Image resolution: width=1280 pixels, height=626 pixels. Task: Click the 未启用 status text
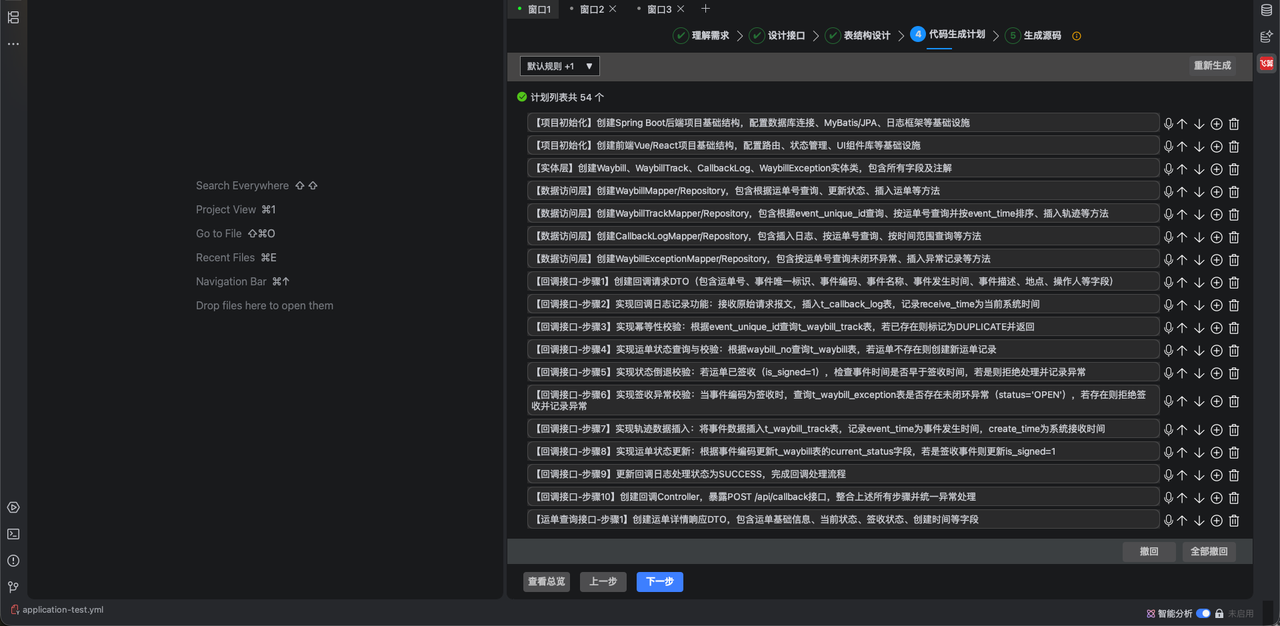pos(1241,613)
